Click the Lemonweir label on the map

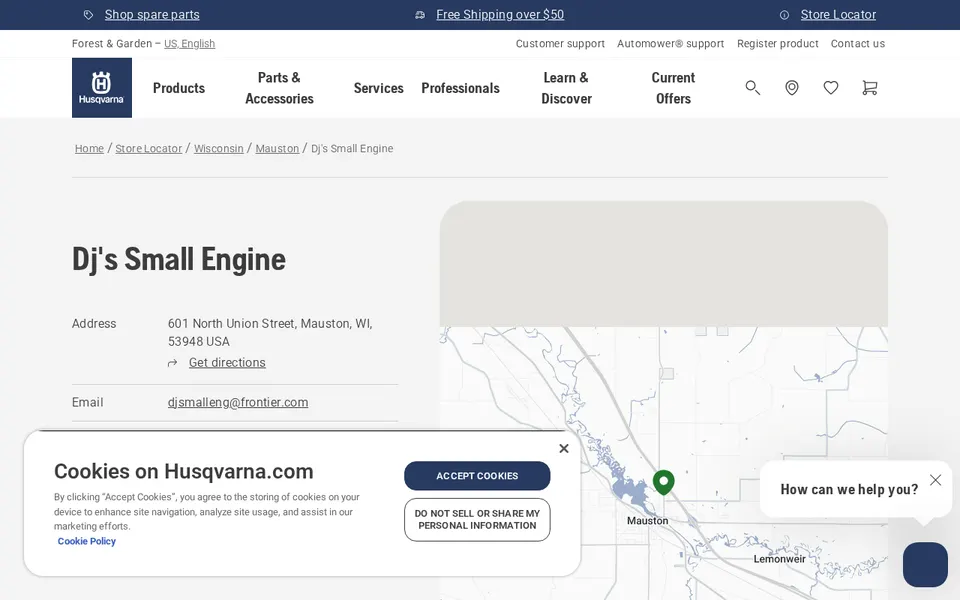point(779,559)
